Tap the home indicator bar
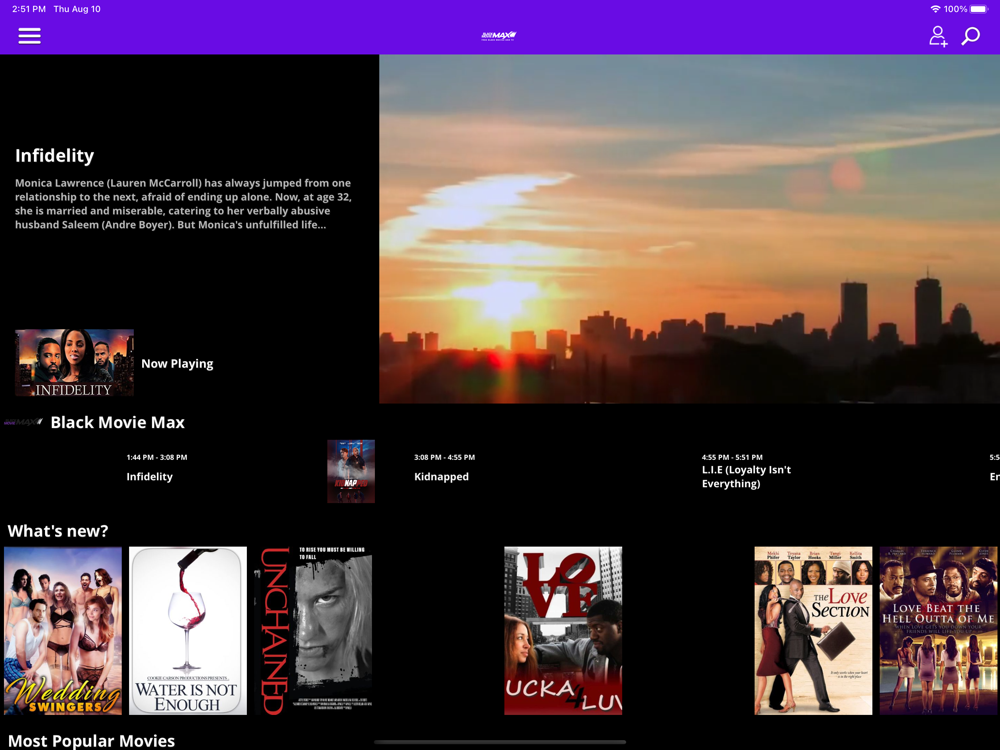 [500, 742]
